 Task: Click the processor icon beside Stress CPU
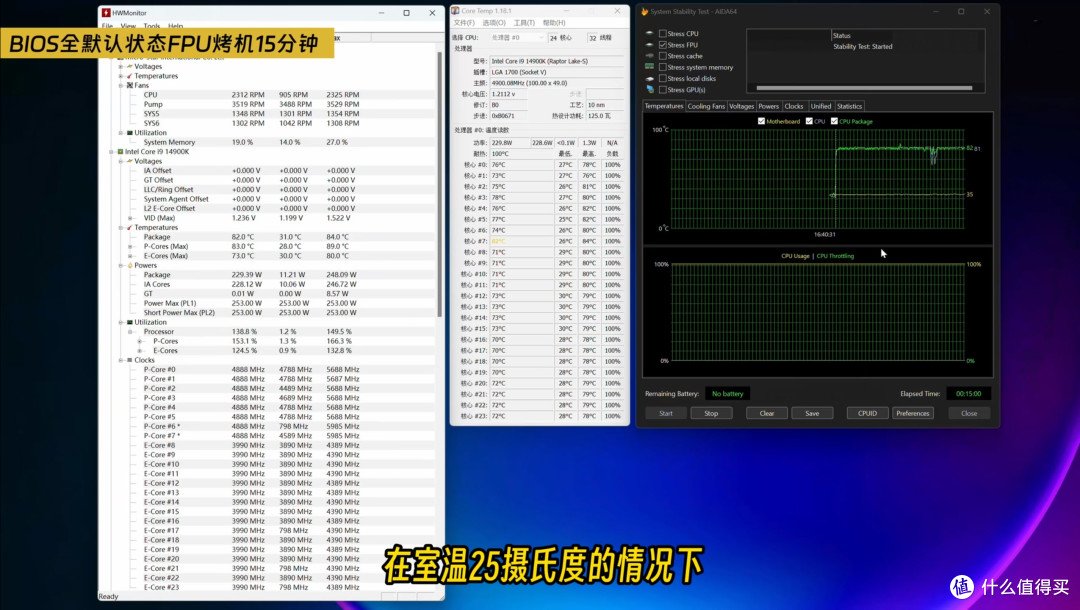pyautogui.click(x=650, y=33)
